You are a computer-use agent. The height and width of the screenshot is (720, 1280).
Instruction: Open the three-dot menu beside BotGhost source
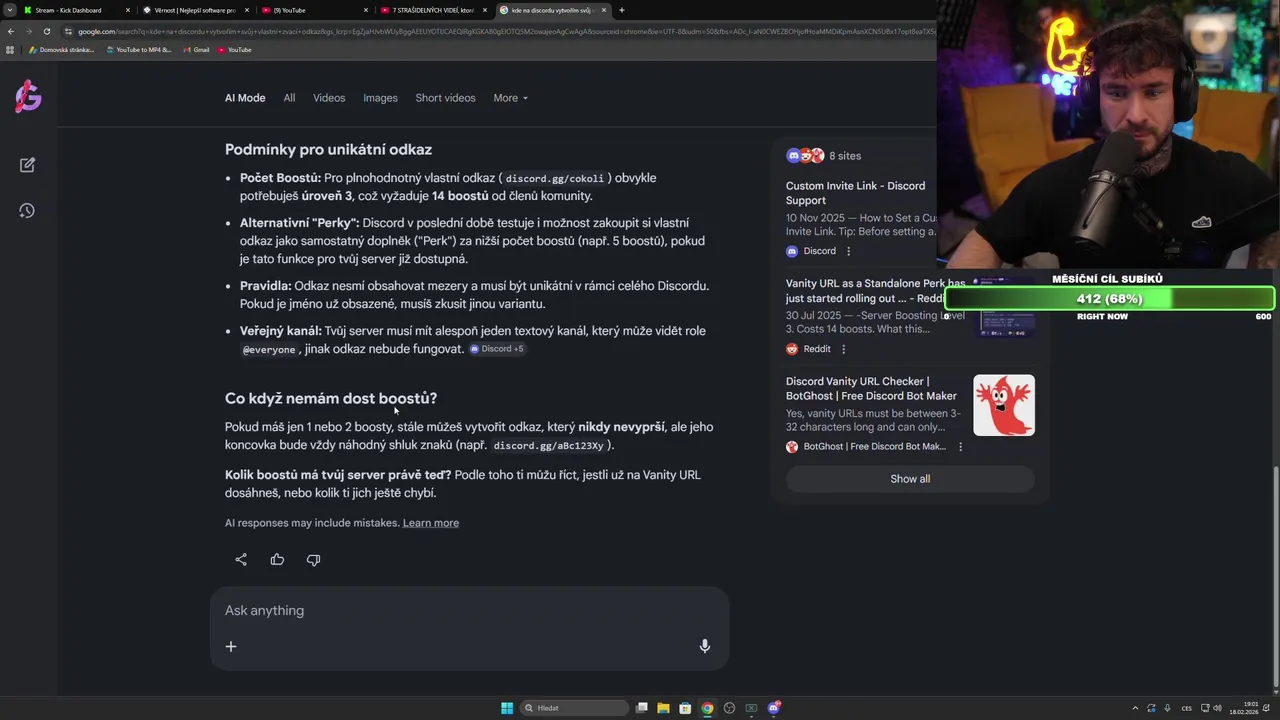tap(960, 447)
